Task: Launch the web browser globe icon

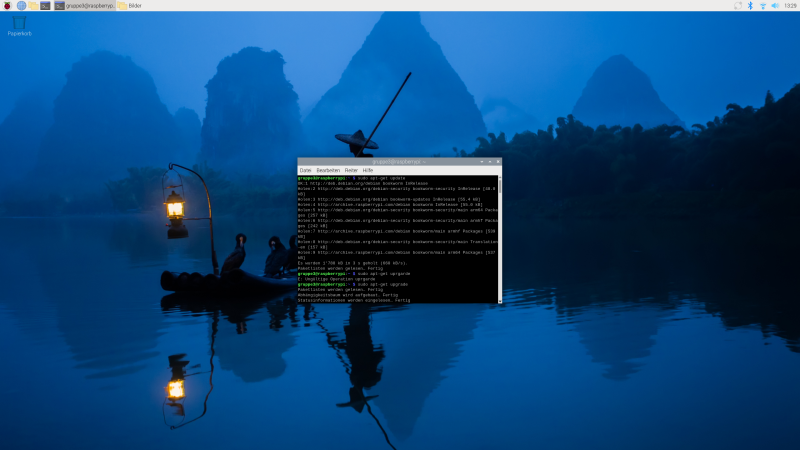Action: [21, 6]
